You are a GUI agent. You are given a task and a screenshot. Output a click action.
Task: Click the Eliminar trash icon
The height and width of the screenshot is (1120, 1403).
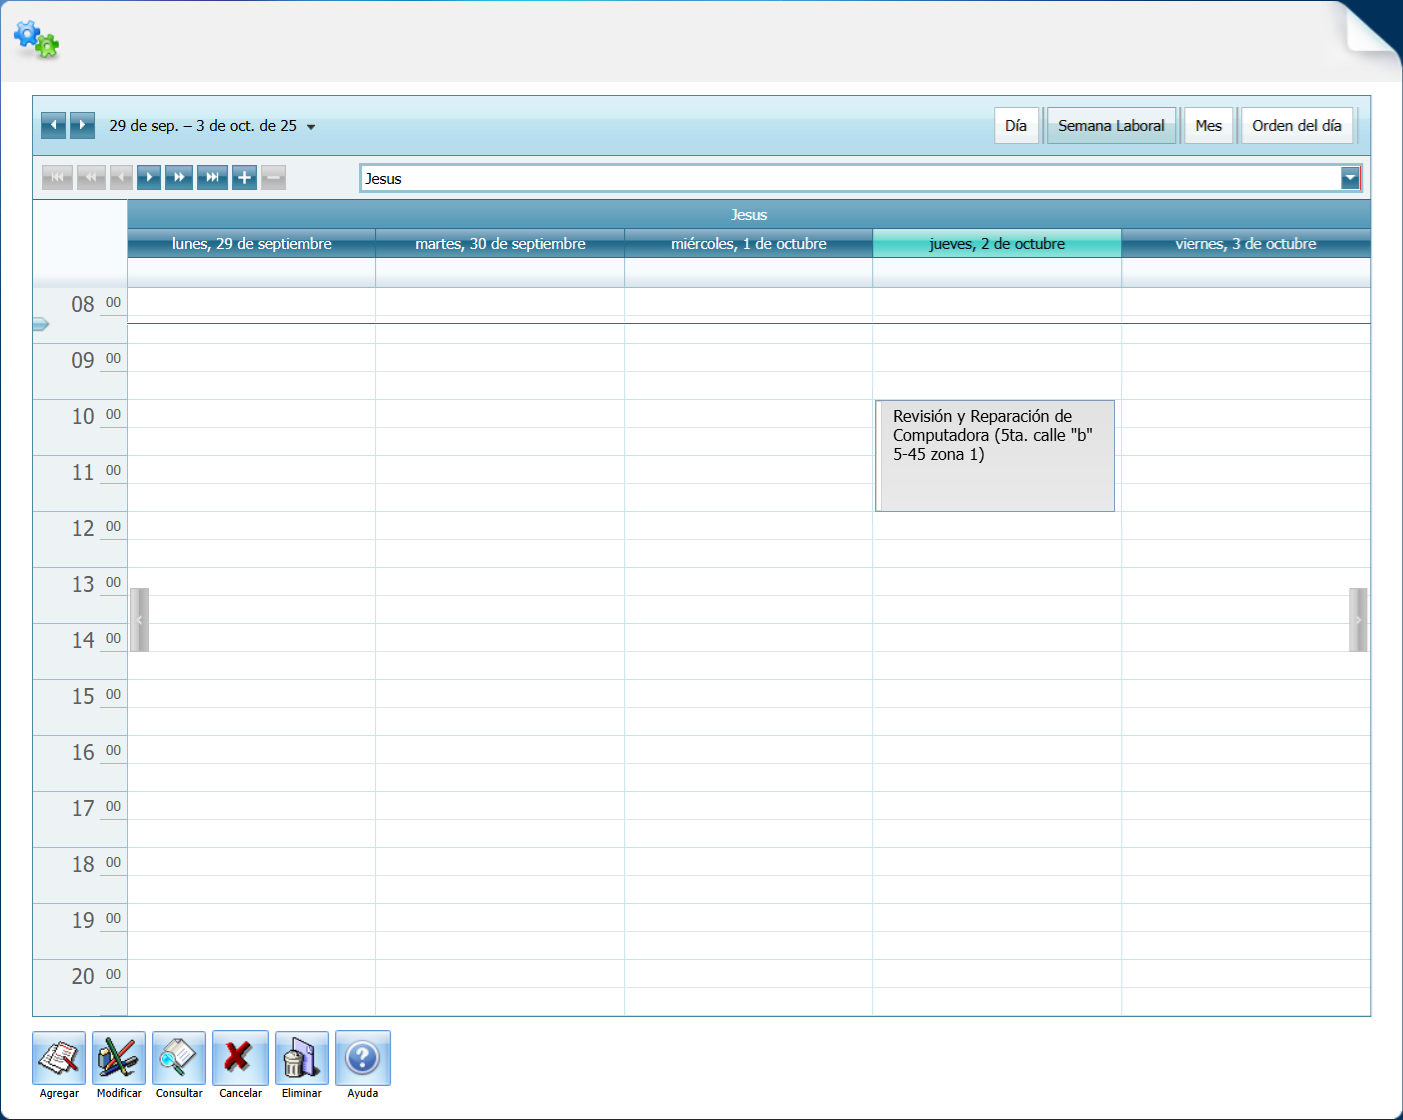301,1057
